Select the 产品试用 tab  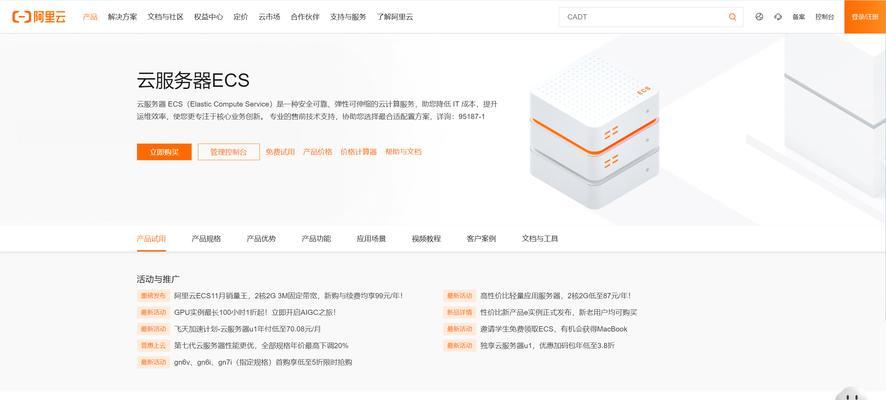tap(151, 239)
